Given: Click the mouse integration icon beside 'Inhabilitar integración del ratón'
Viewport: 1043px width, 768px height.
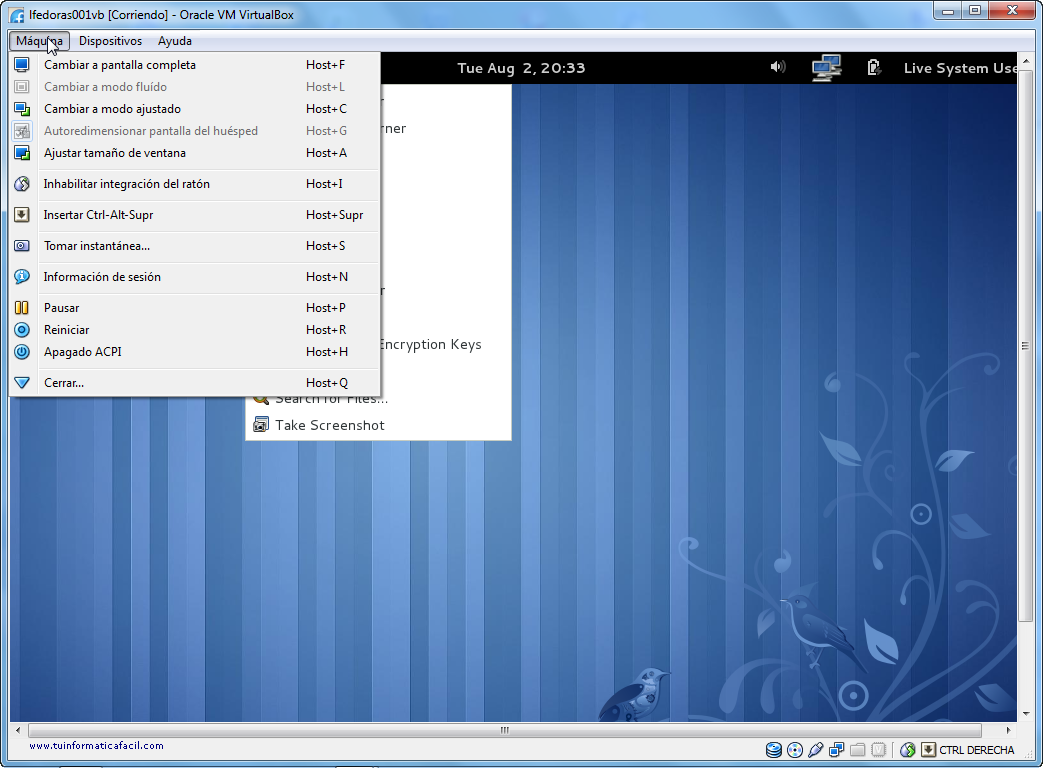Looking at the screenshot, I should (22, 184).
